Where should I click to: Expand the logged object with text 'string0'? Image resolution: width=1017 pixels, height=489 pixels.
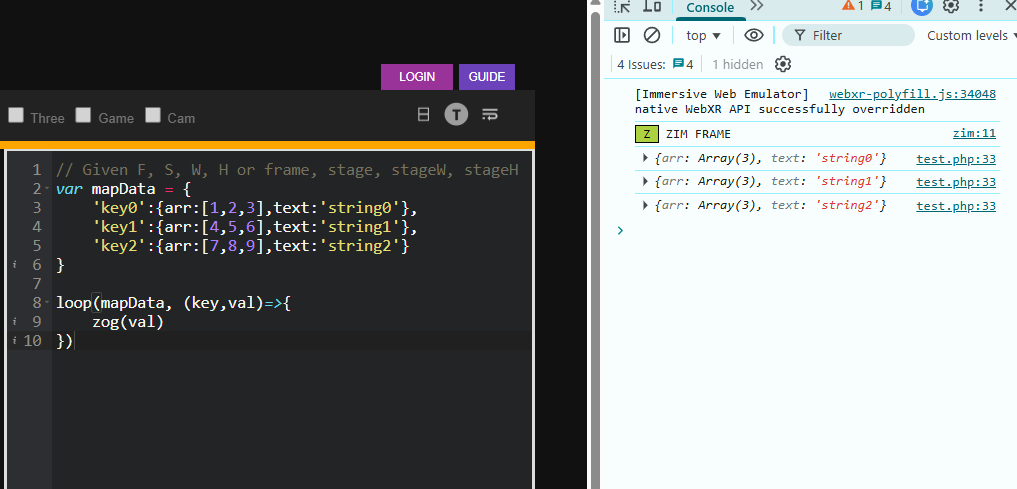point(645,158)
